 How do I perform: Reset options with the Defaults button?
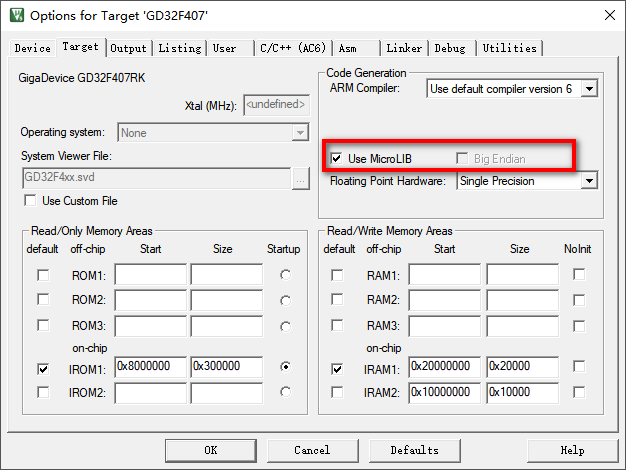pyautogui.click(x=415, y=450)
